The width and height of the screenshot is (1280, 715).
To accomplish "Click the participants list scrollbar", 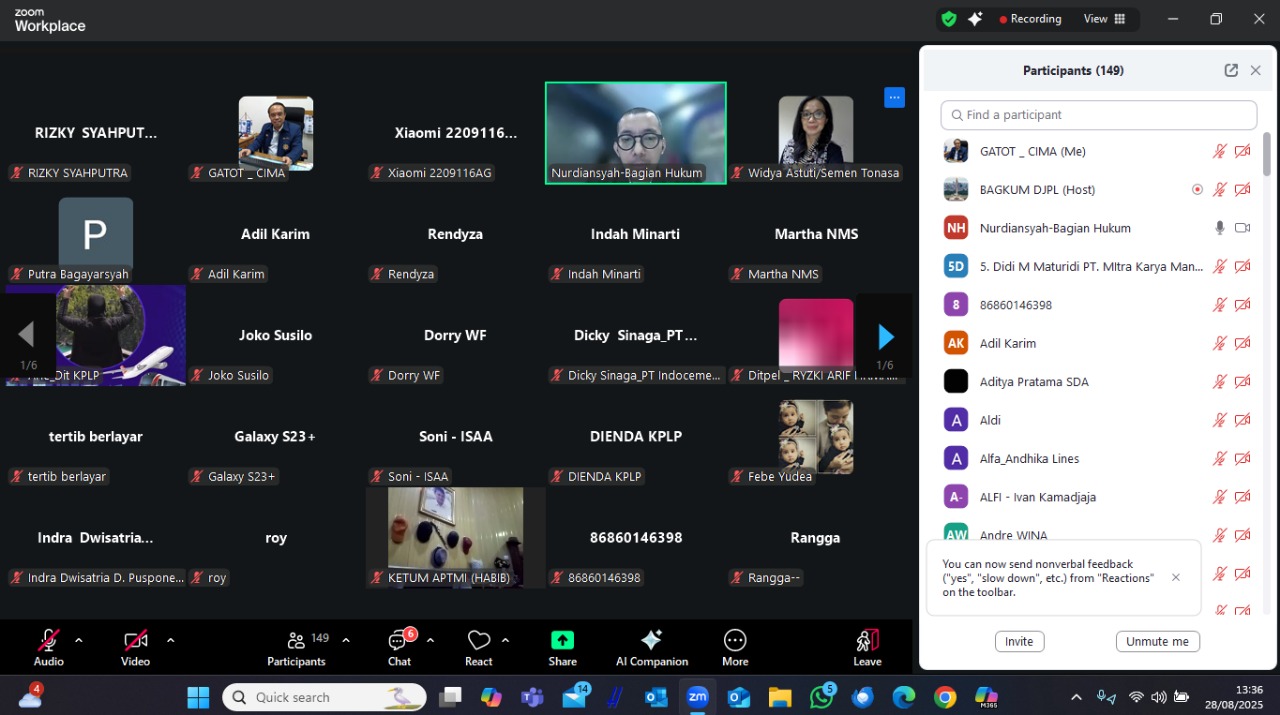I will (1267, 156).
